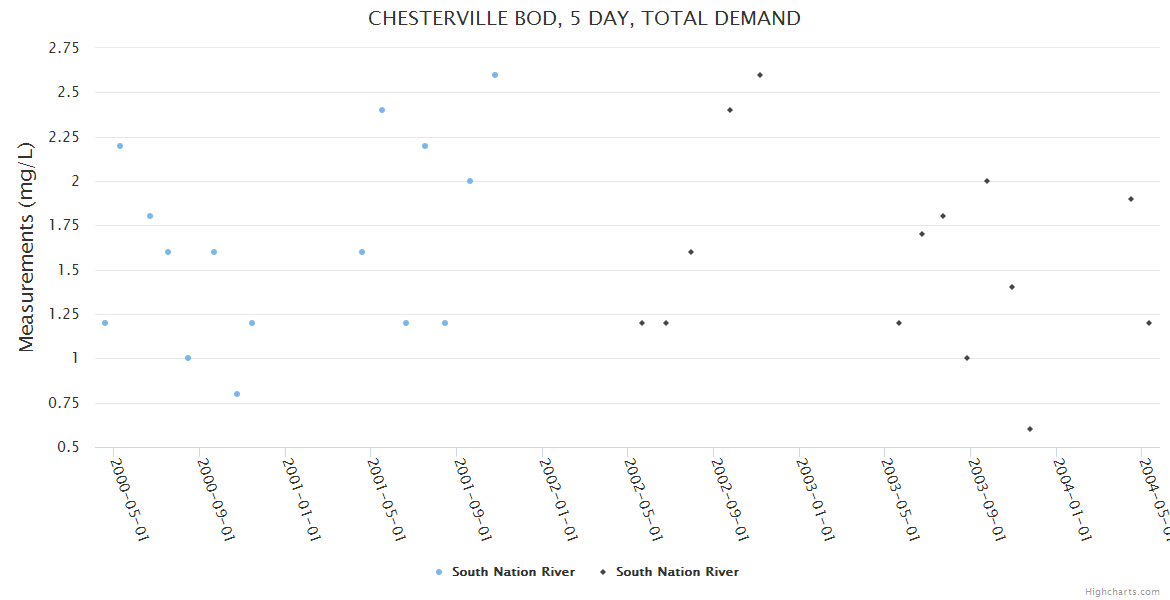
Task: Click the 2.75 y-axis tick label
Action: click(x=63, y=47)
